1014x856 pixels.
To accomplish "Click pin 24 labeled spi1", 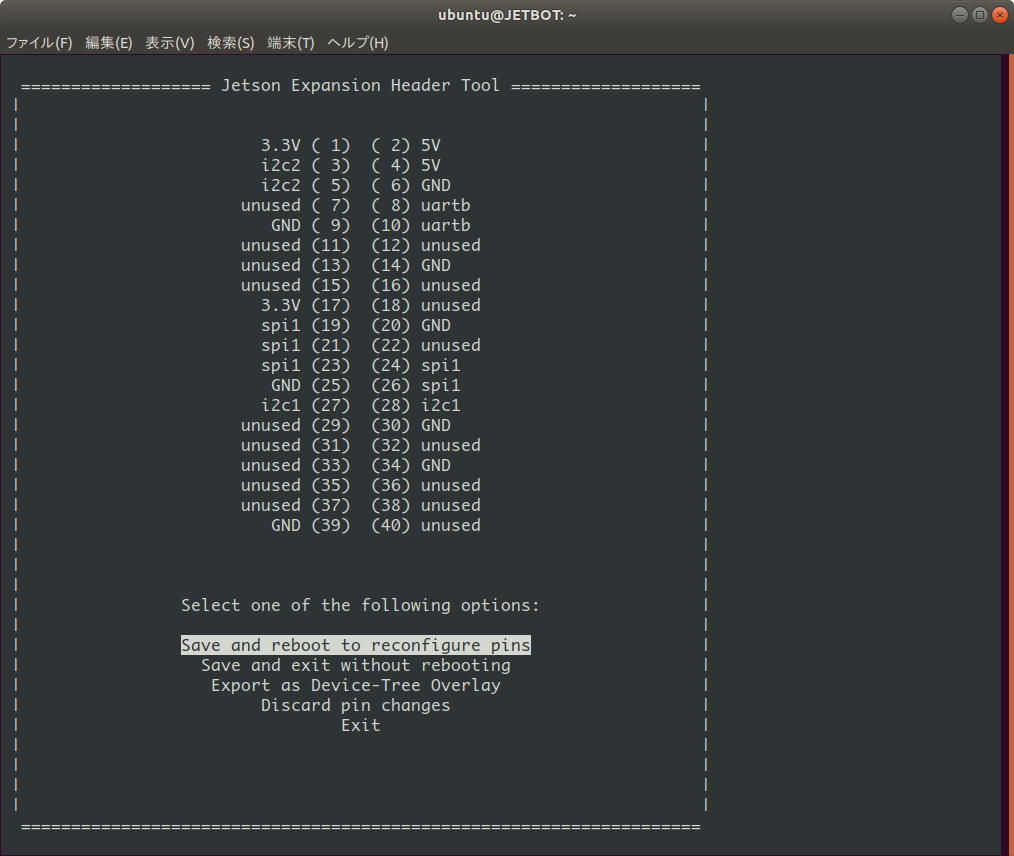I will click(416, 366).
